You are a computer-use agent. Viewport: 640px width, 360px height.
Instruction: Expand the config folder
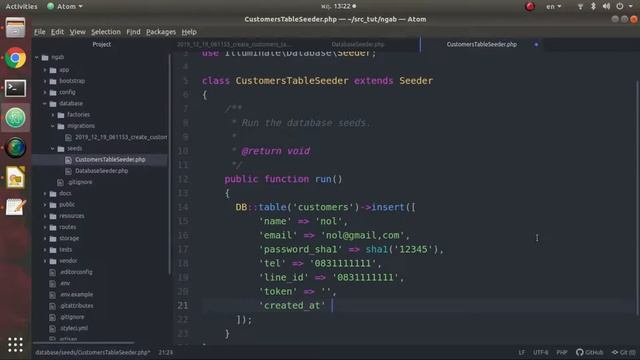(x=45, y=93)
